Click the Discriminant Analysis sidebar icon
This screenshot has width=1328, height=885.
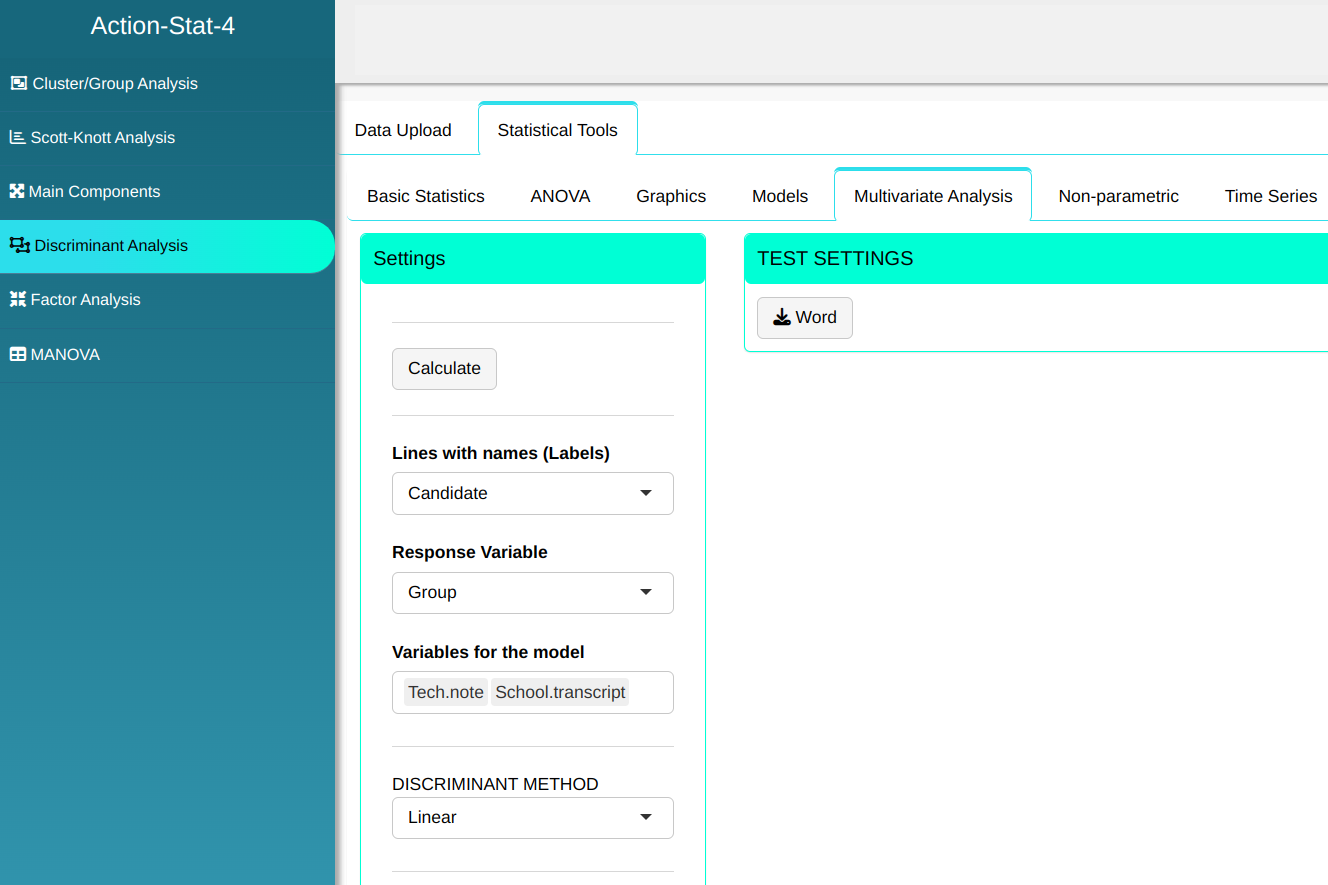click(x=19, y=246)
